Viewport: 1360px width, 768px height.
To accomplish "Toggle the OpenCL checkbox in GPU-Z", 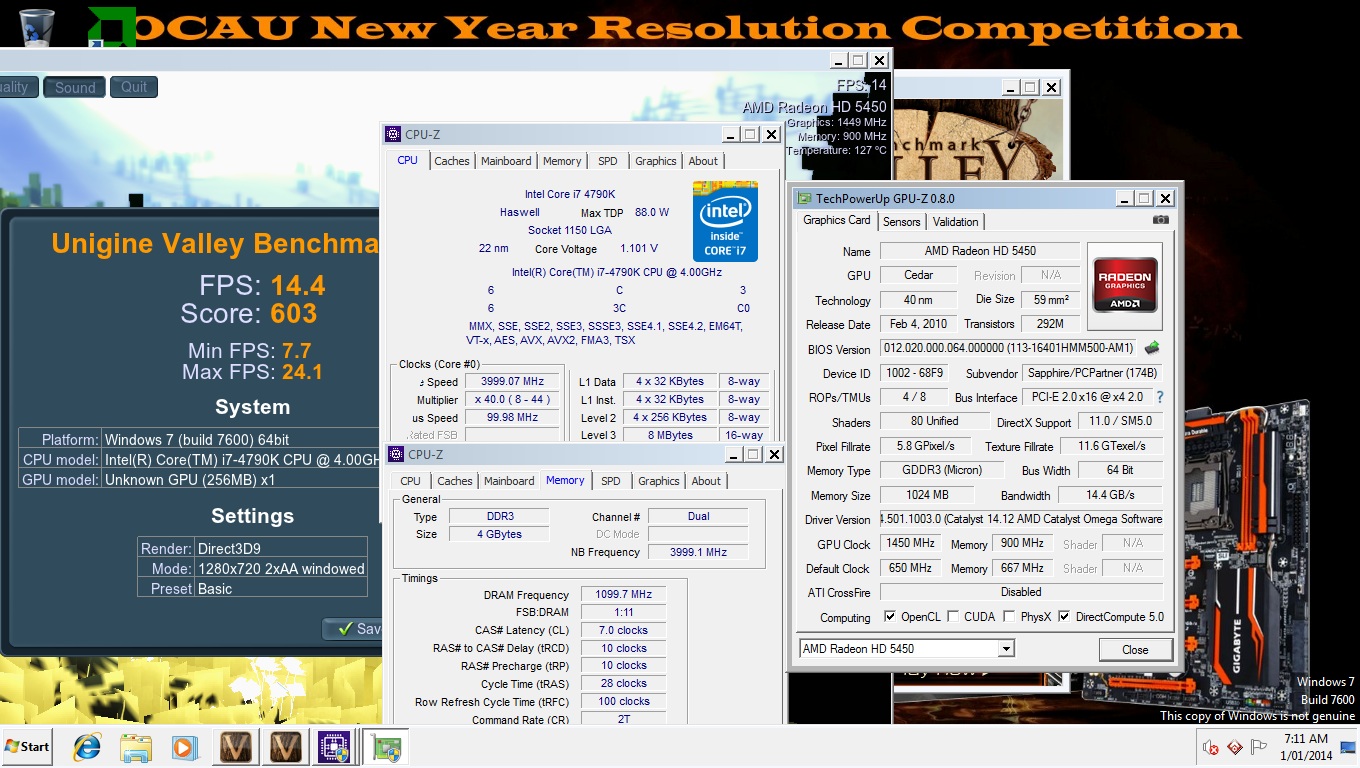I will (x=890, y=617).
